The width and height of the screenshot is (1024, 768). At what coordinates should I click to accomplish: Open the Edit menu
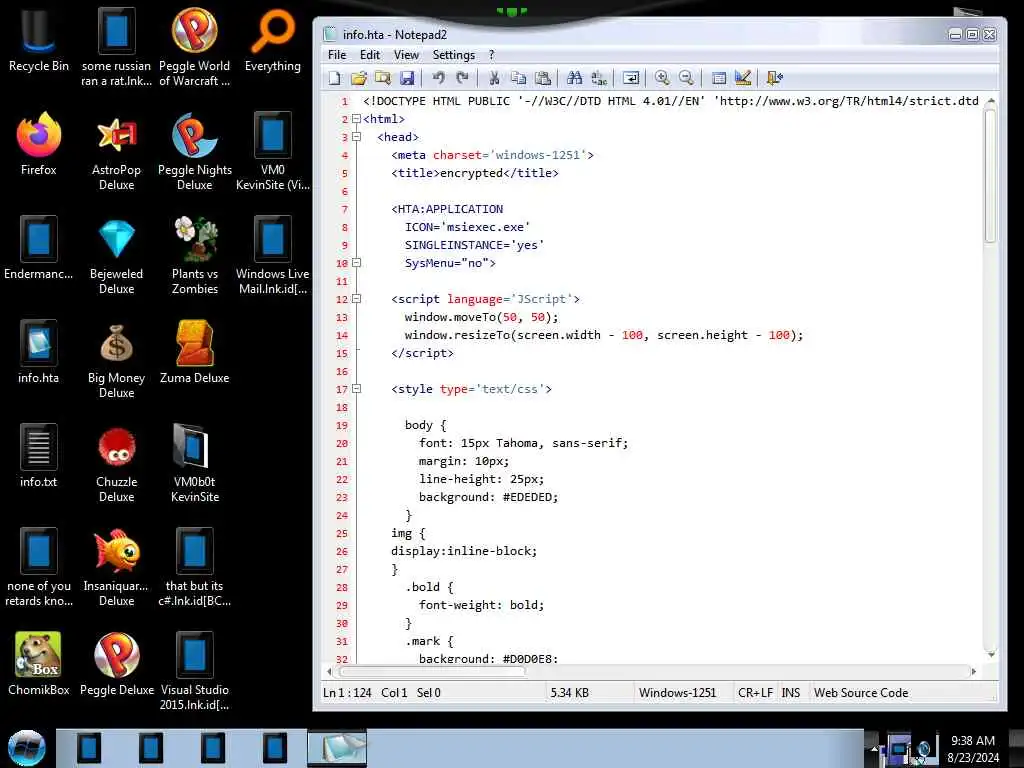[x=370, y=55]
